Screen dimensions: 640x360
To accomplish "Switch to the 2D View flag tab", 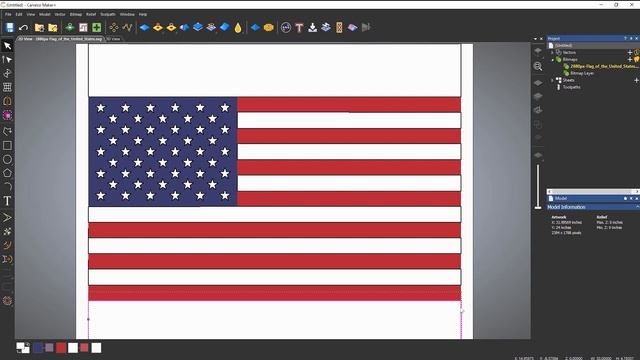I will point(60,39).
